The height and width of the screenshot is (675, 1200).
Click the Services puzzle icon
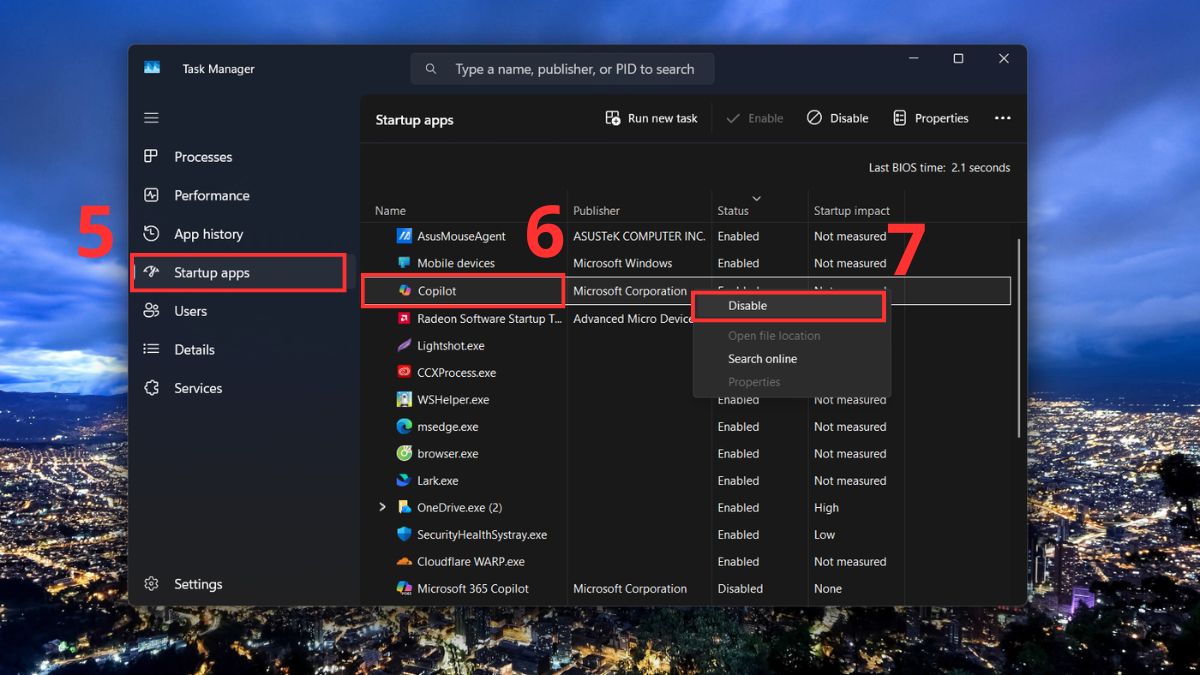point(151,388)
